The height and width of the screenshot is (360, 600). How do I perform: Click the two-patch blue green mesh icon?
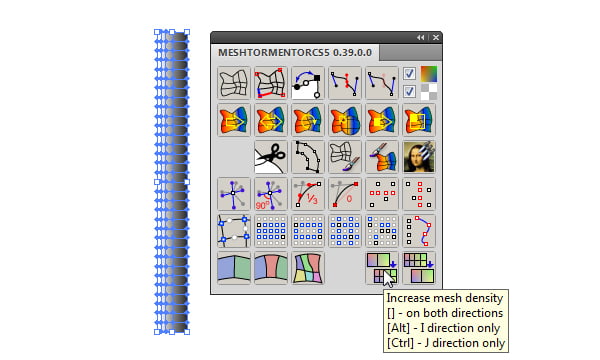233,268
